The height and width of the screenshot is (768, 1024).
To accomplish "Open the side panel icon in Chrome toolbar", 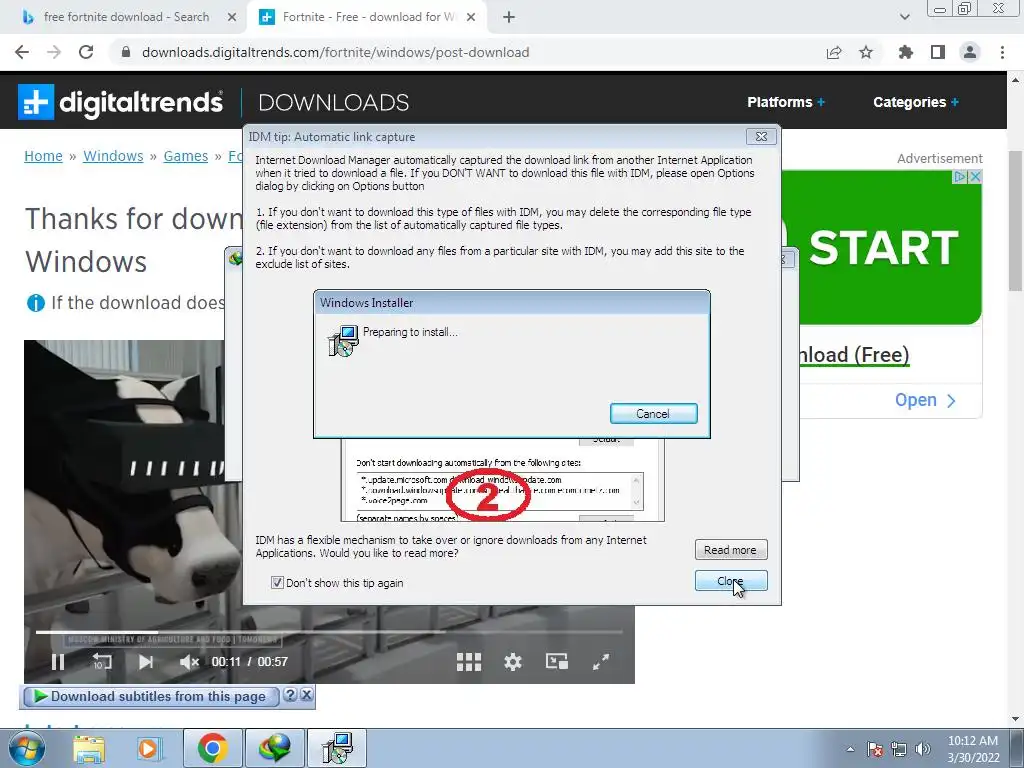I will (938, 52).
